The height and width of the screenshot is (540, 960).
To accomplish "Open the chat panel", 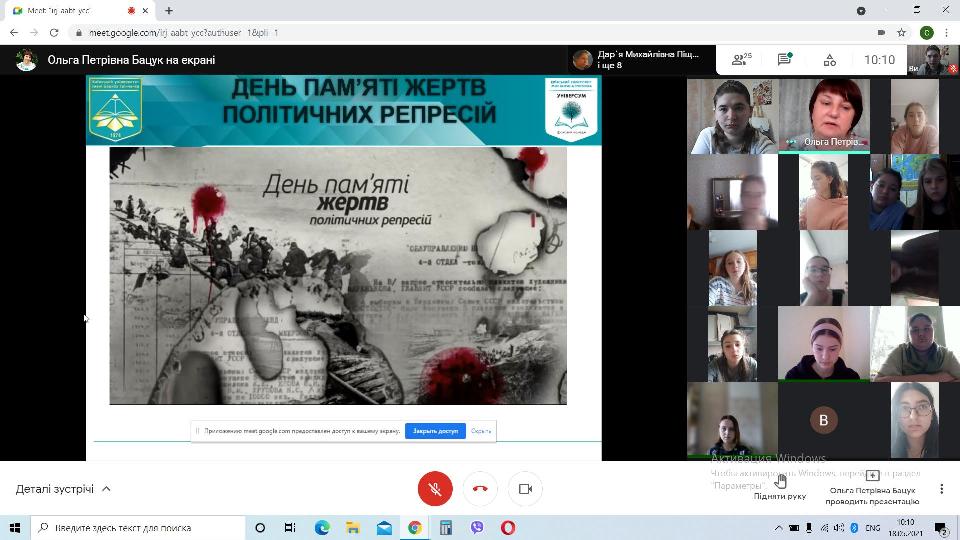I will point(784,59).
